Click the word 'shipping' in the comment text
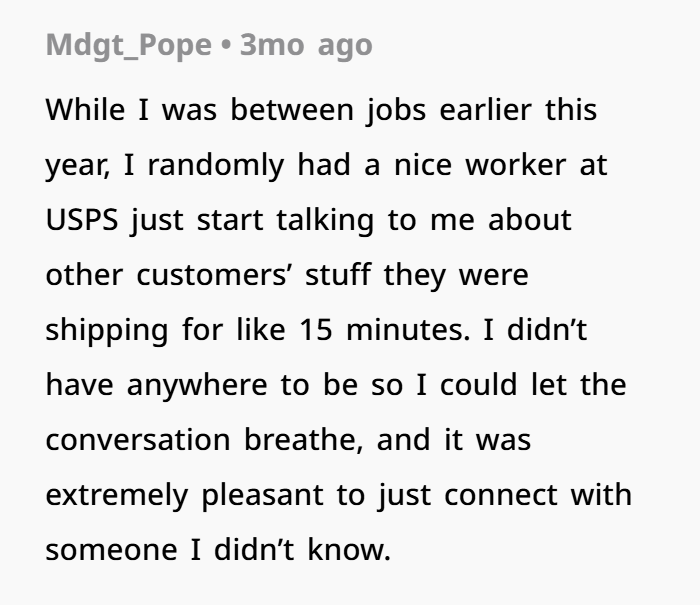 (x=107, y=331)
